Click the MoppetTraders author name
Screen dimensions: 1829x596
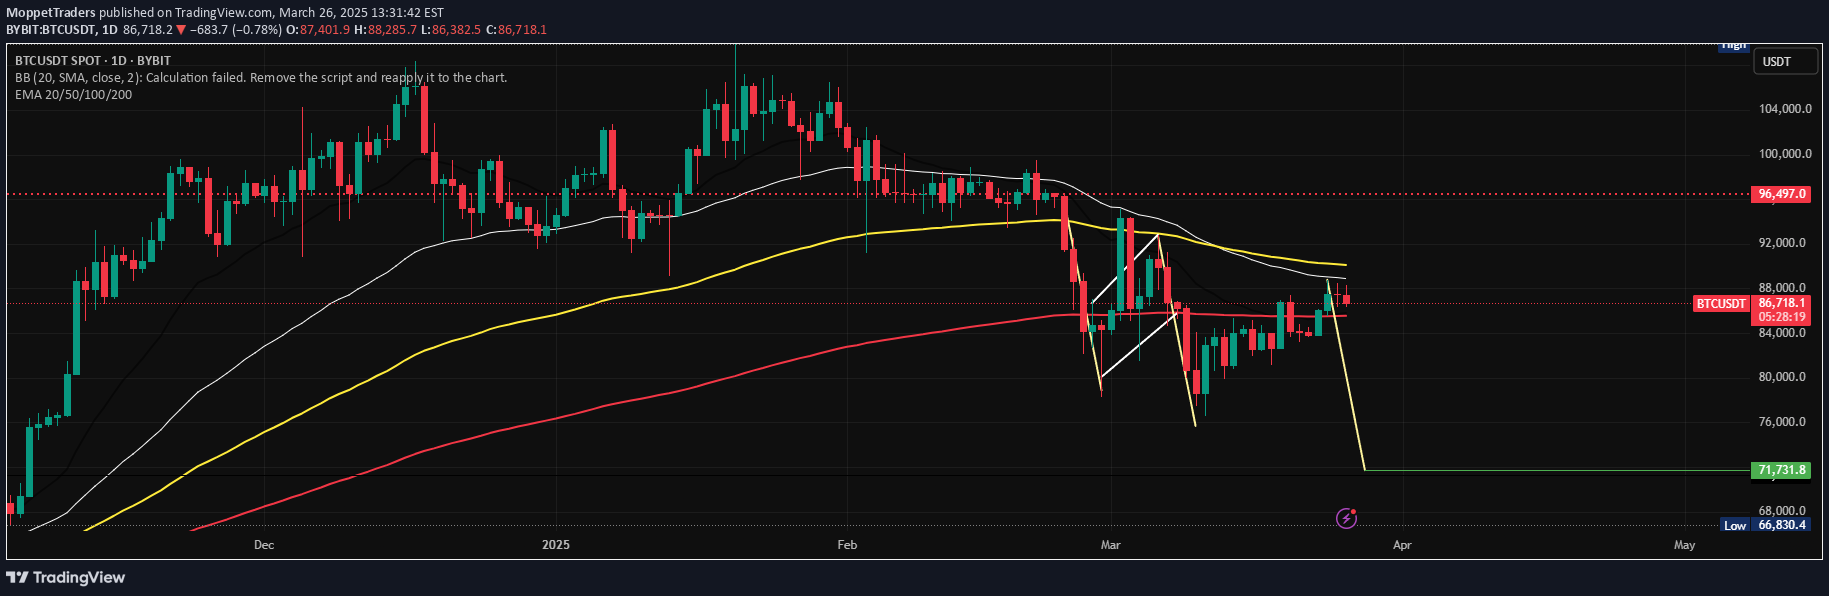pos(51,13)
